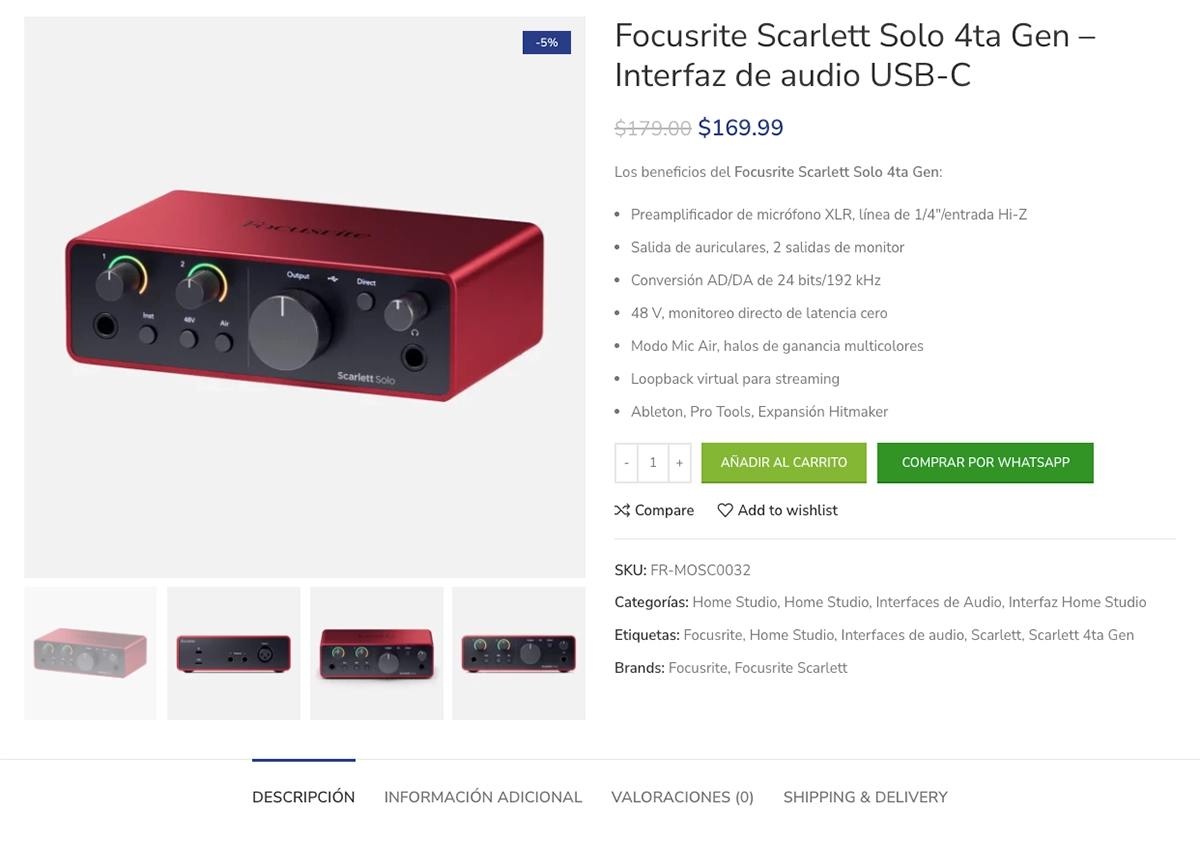Open the Interfaz Home Studio category link

(x=1077, y=602)
